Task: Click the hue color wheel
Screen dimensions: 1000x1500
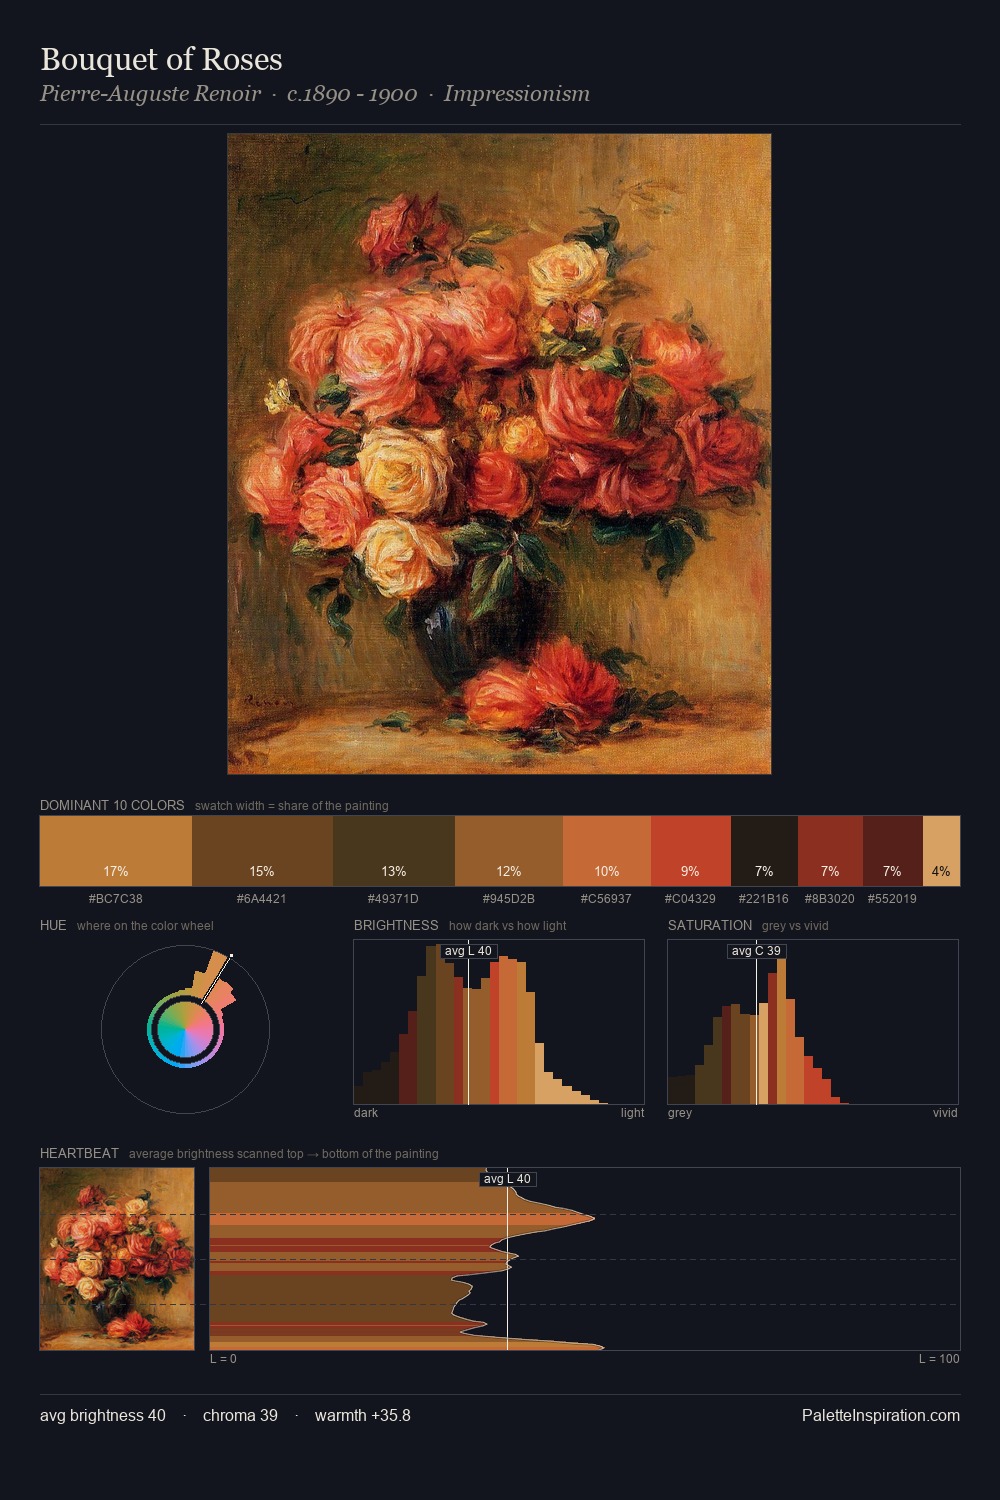Action: click(x=185, y=1030)
